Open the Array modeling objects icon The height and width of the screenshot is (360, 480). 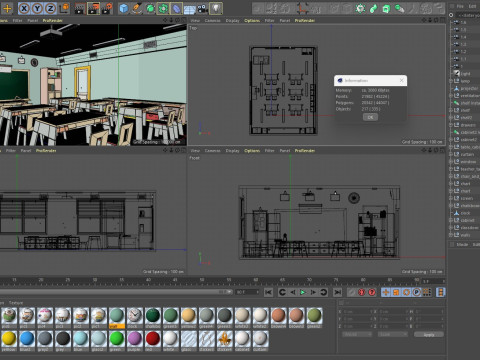(163, 8)
